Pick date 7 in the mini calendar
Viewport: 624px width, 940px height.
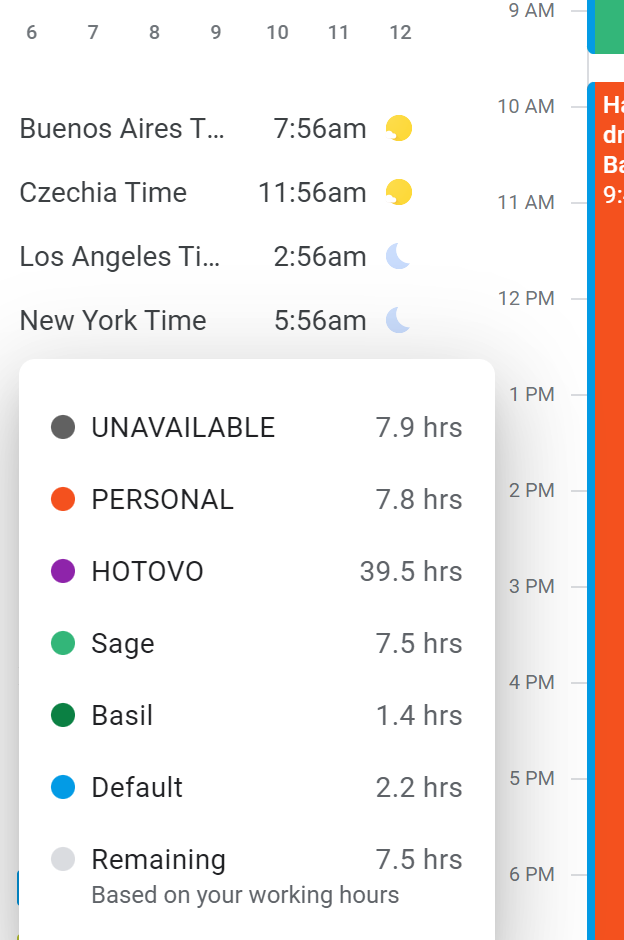click(x=93, y=32)
